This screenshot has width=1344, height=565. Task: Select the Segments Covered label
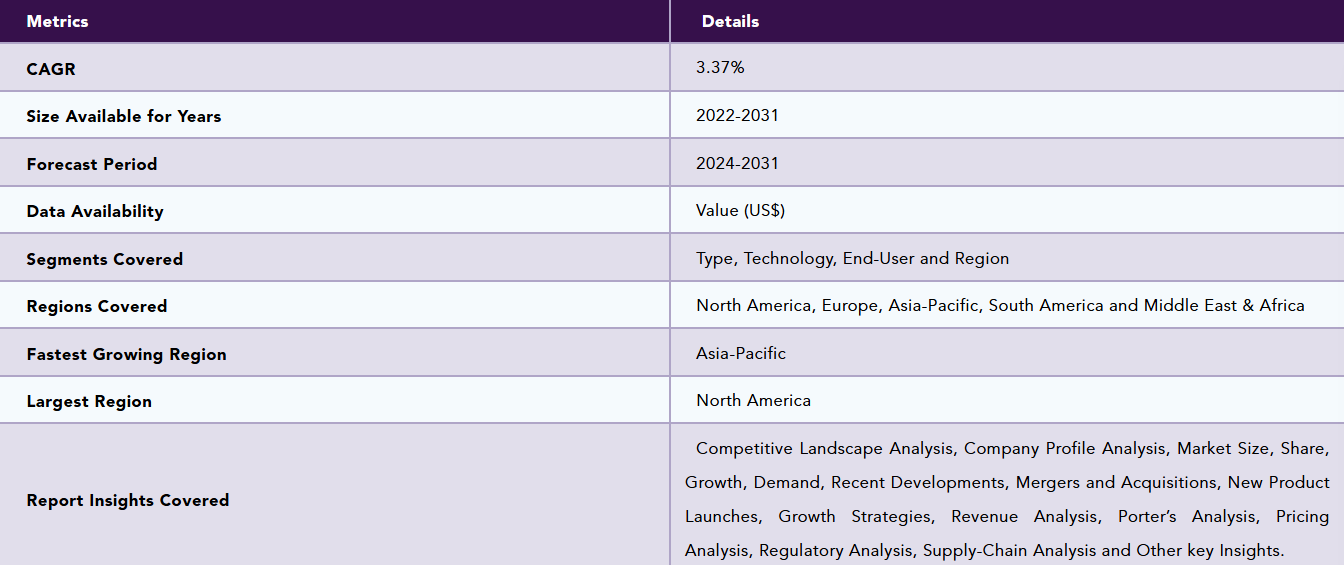pyautogui.click(x=105, y=259)
